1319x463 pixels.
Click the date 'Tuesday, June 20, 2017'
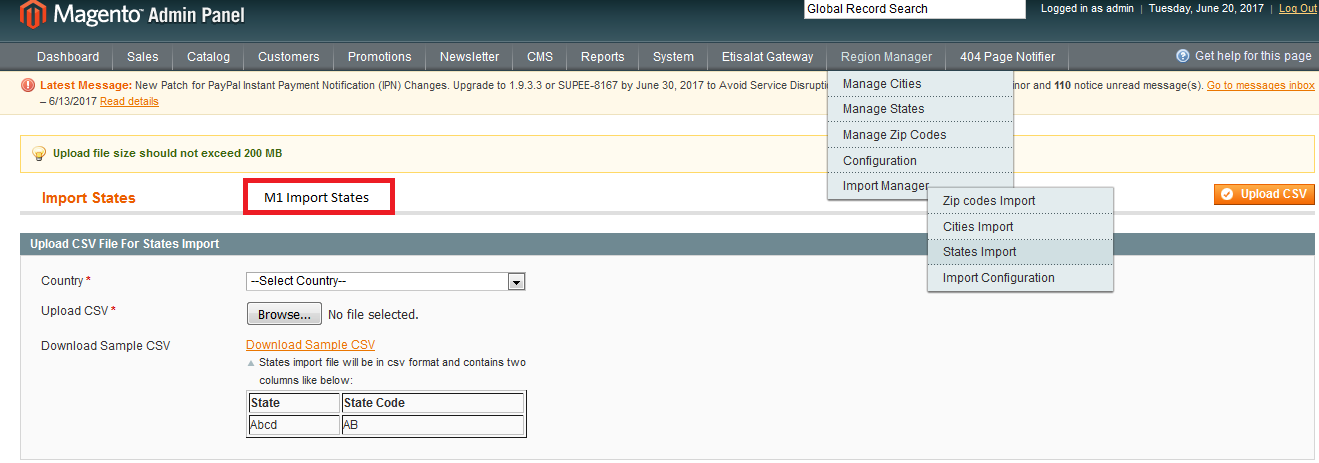(1207, 9)
